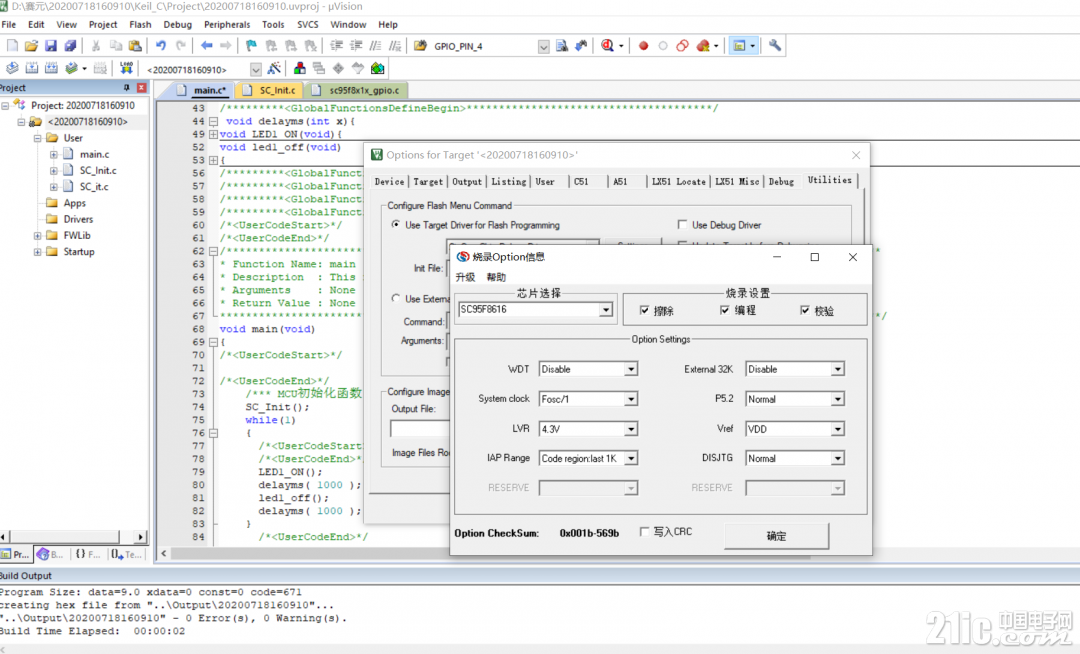Image resolution: width=1080 pixels, height=654 pixels.
Task: Open the 帮助 menu in 烧录Option window
Action: click(496, 277)
